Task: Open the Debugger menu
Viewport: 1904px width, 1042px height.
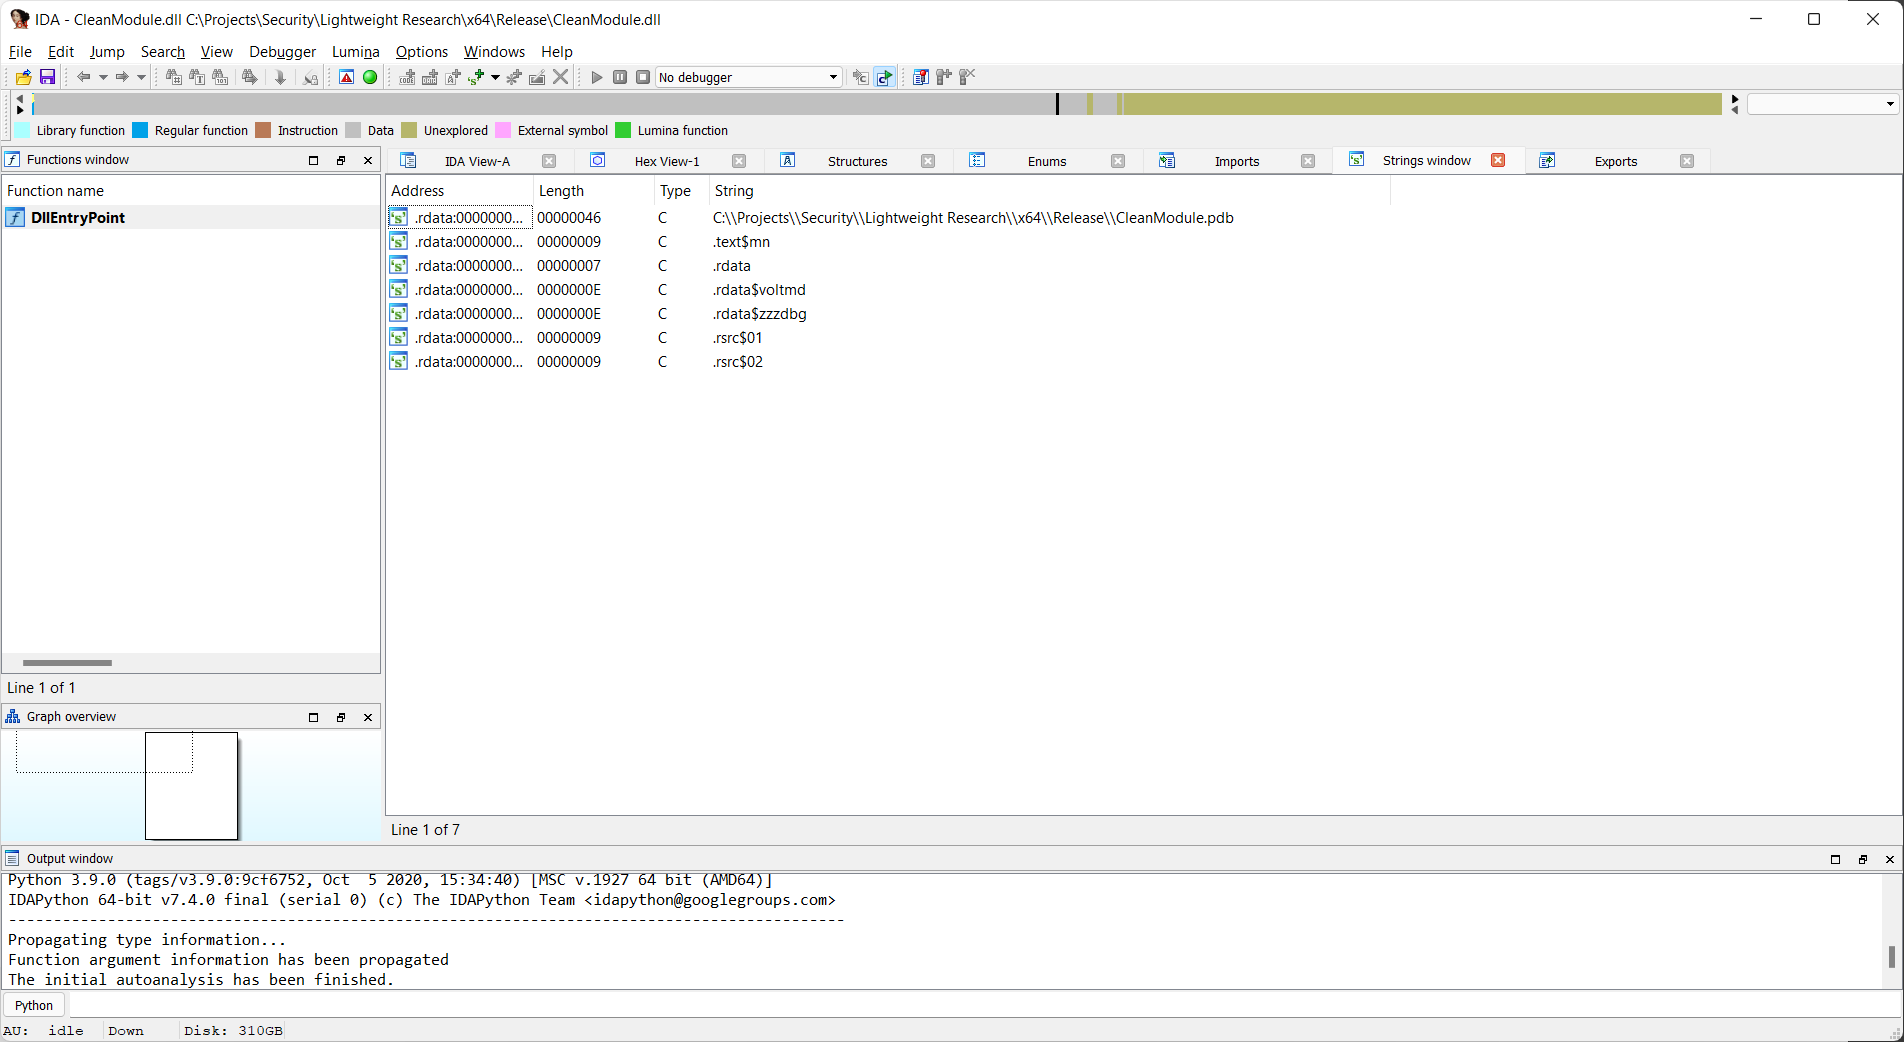Action: (x=282, y=52)
